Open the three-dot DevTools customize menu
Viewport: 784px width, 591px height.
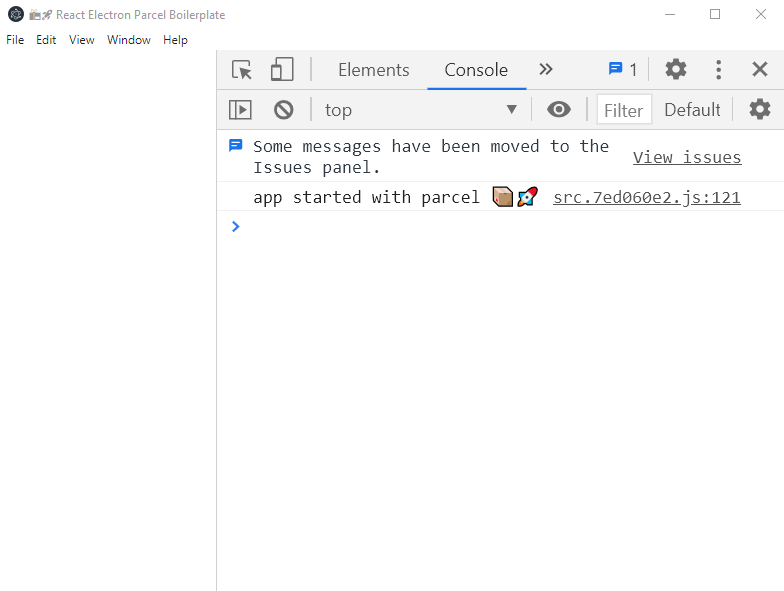718,70
